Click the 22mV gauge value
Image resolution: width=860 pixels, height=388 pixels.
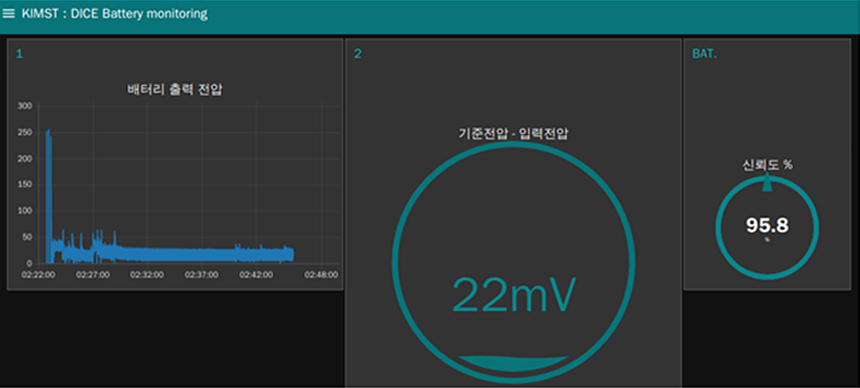[x=513, y=296]
